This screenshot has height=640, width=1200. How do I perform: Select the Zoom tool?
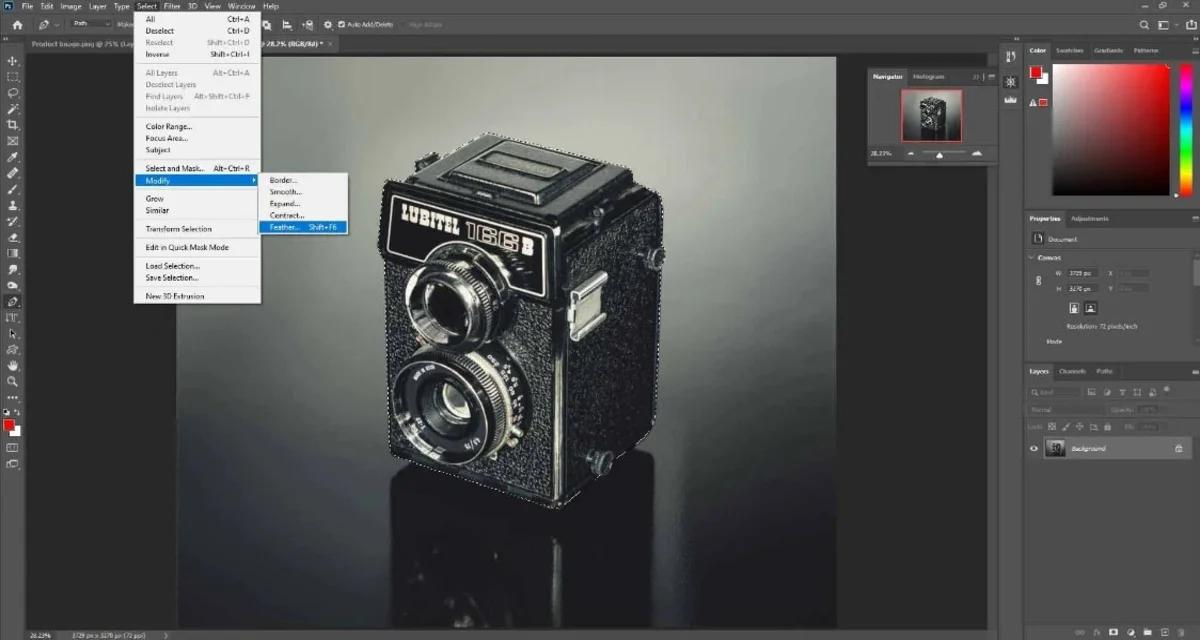point(13,381)
